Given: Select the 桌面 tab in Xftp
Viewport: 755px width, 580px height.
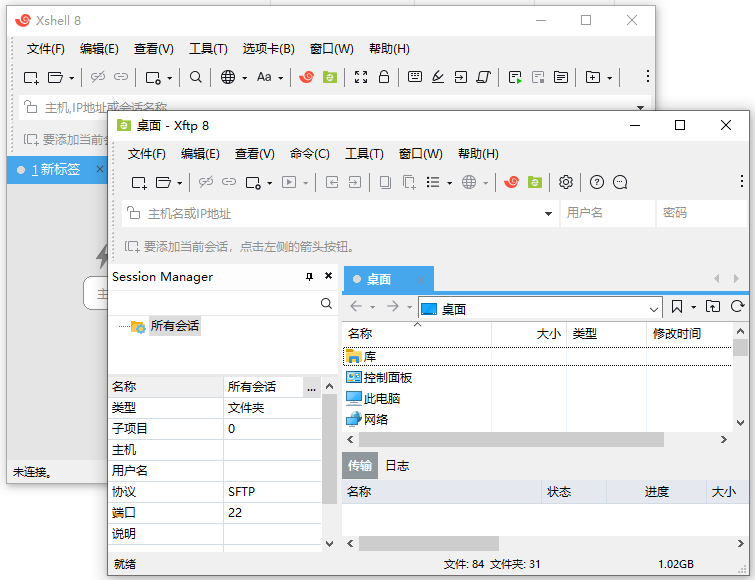Looking at the screenshot, I should [389, 279].
